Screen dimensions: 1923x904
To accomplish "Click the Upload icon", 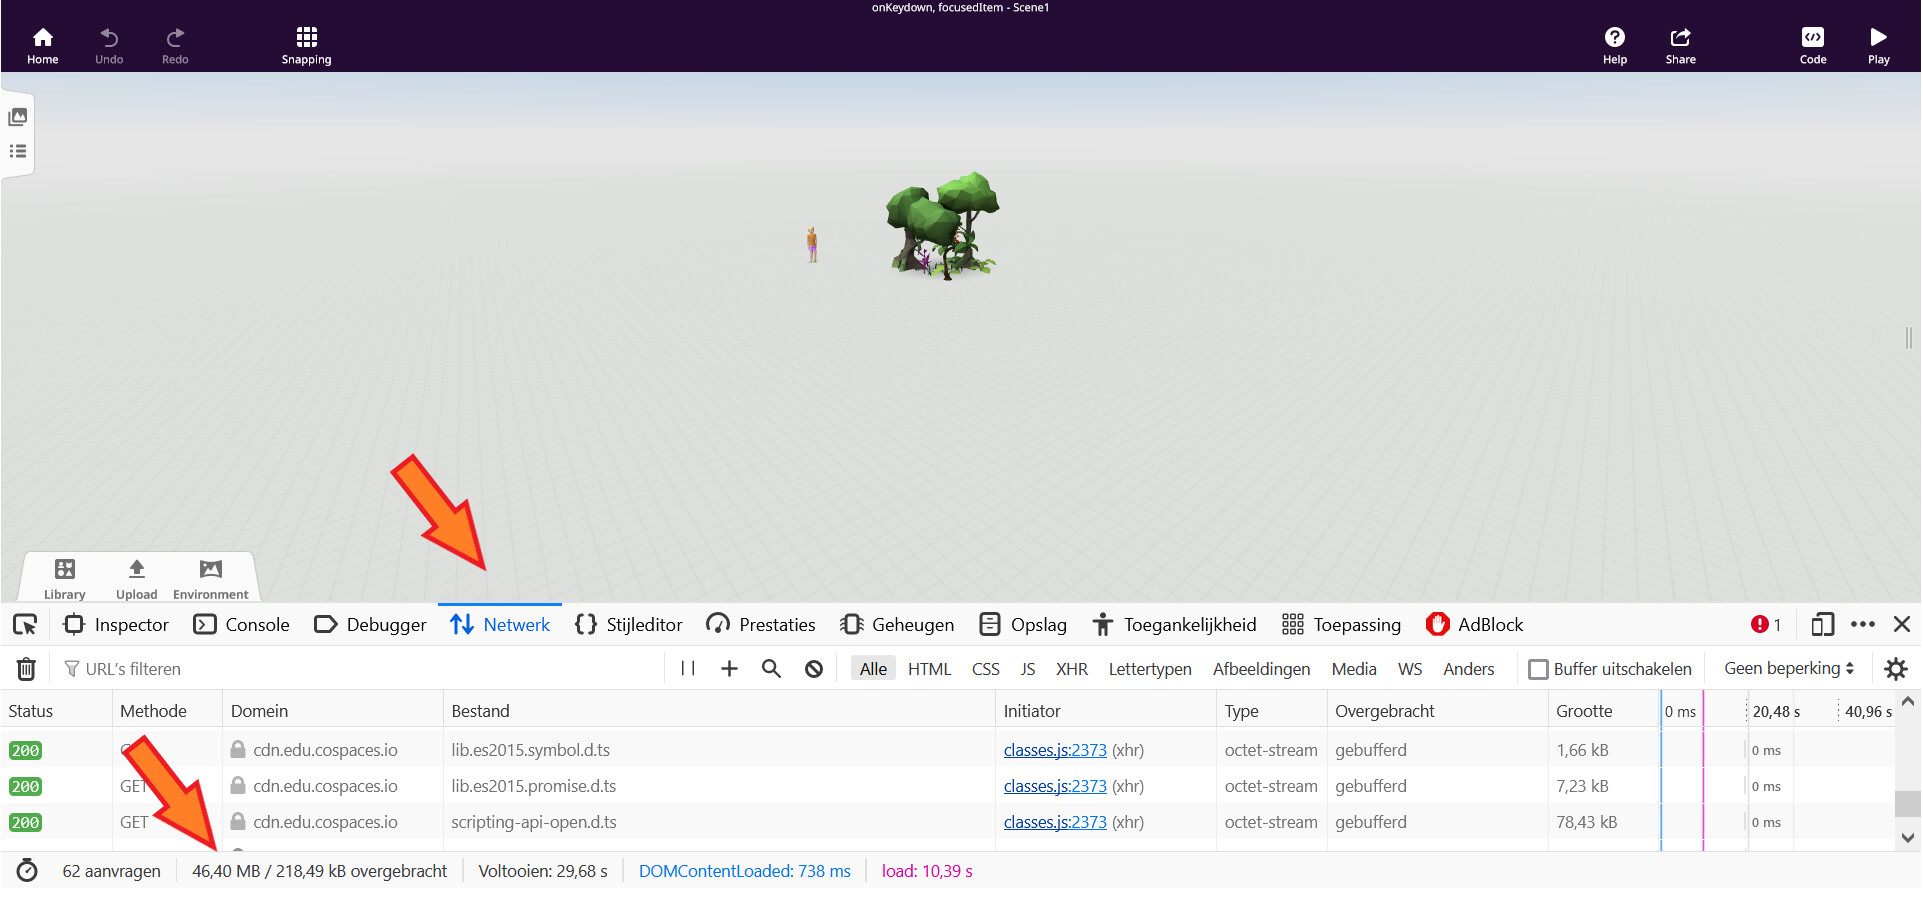I will [x=137, y=578].
